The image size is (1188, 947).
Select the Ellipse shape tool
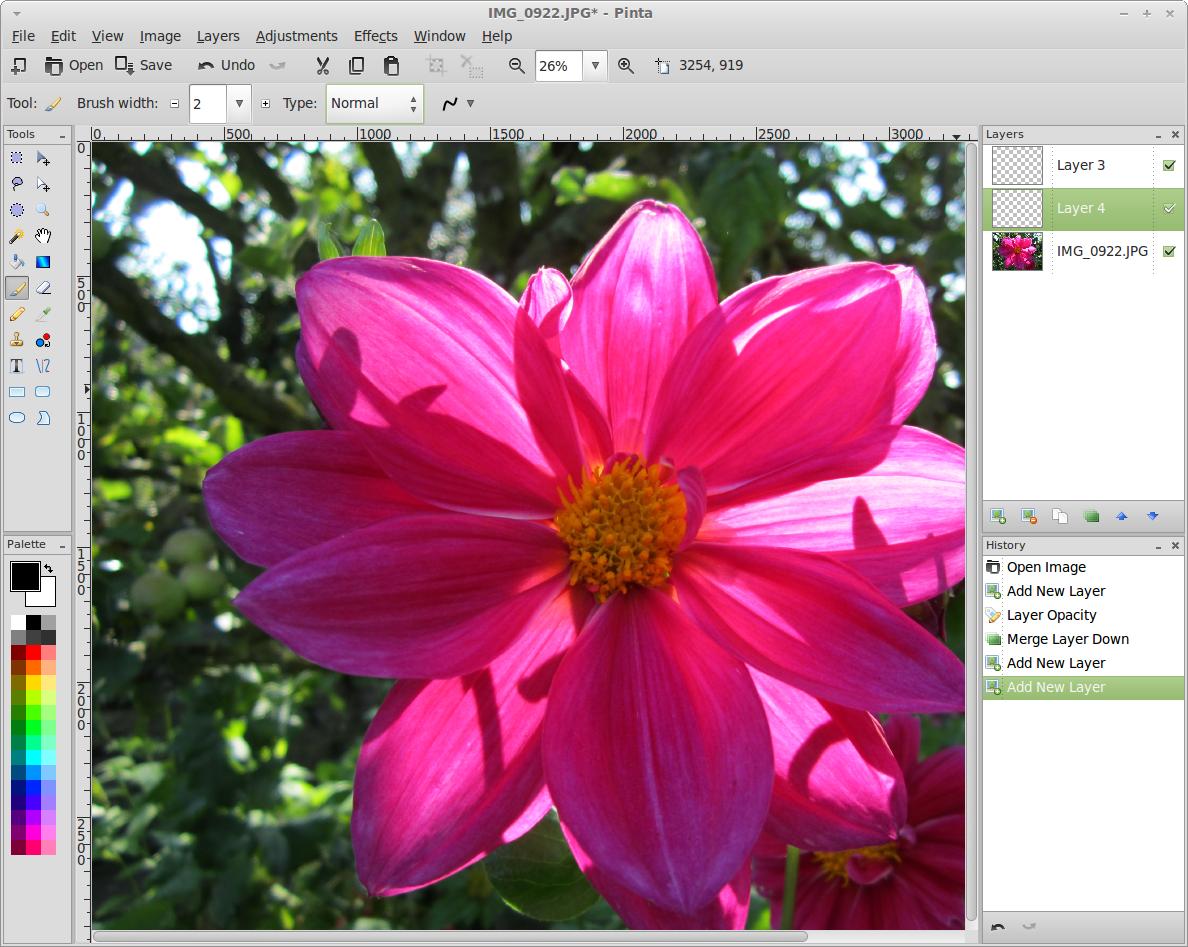click(x=17, y=417)
